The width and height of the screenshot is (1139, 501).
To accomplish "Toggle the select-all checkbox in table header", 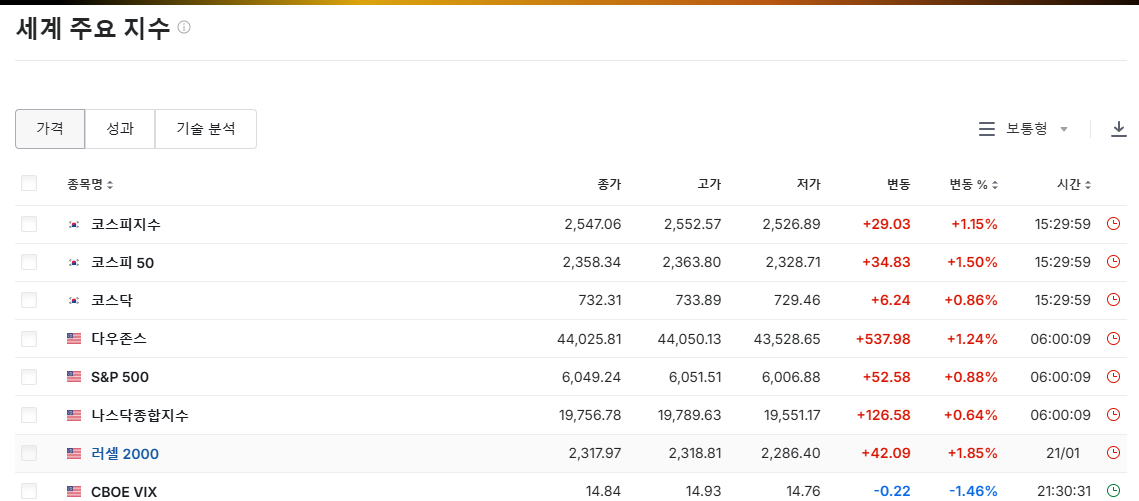I will (x=29, y=183).
